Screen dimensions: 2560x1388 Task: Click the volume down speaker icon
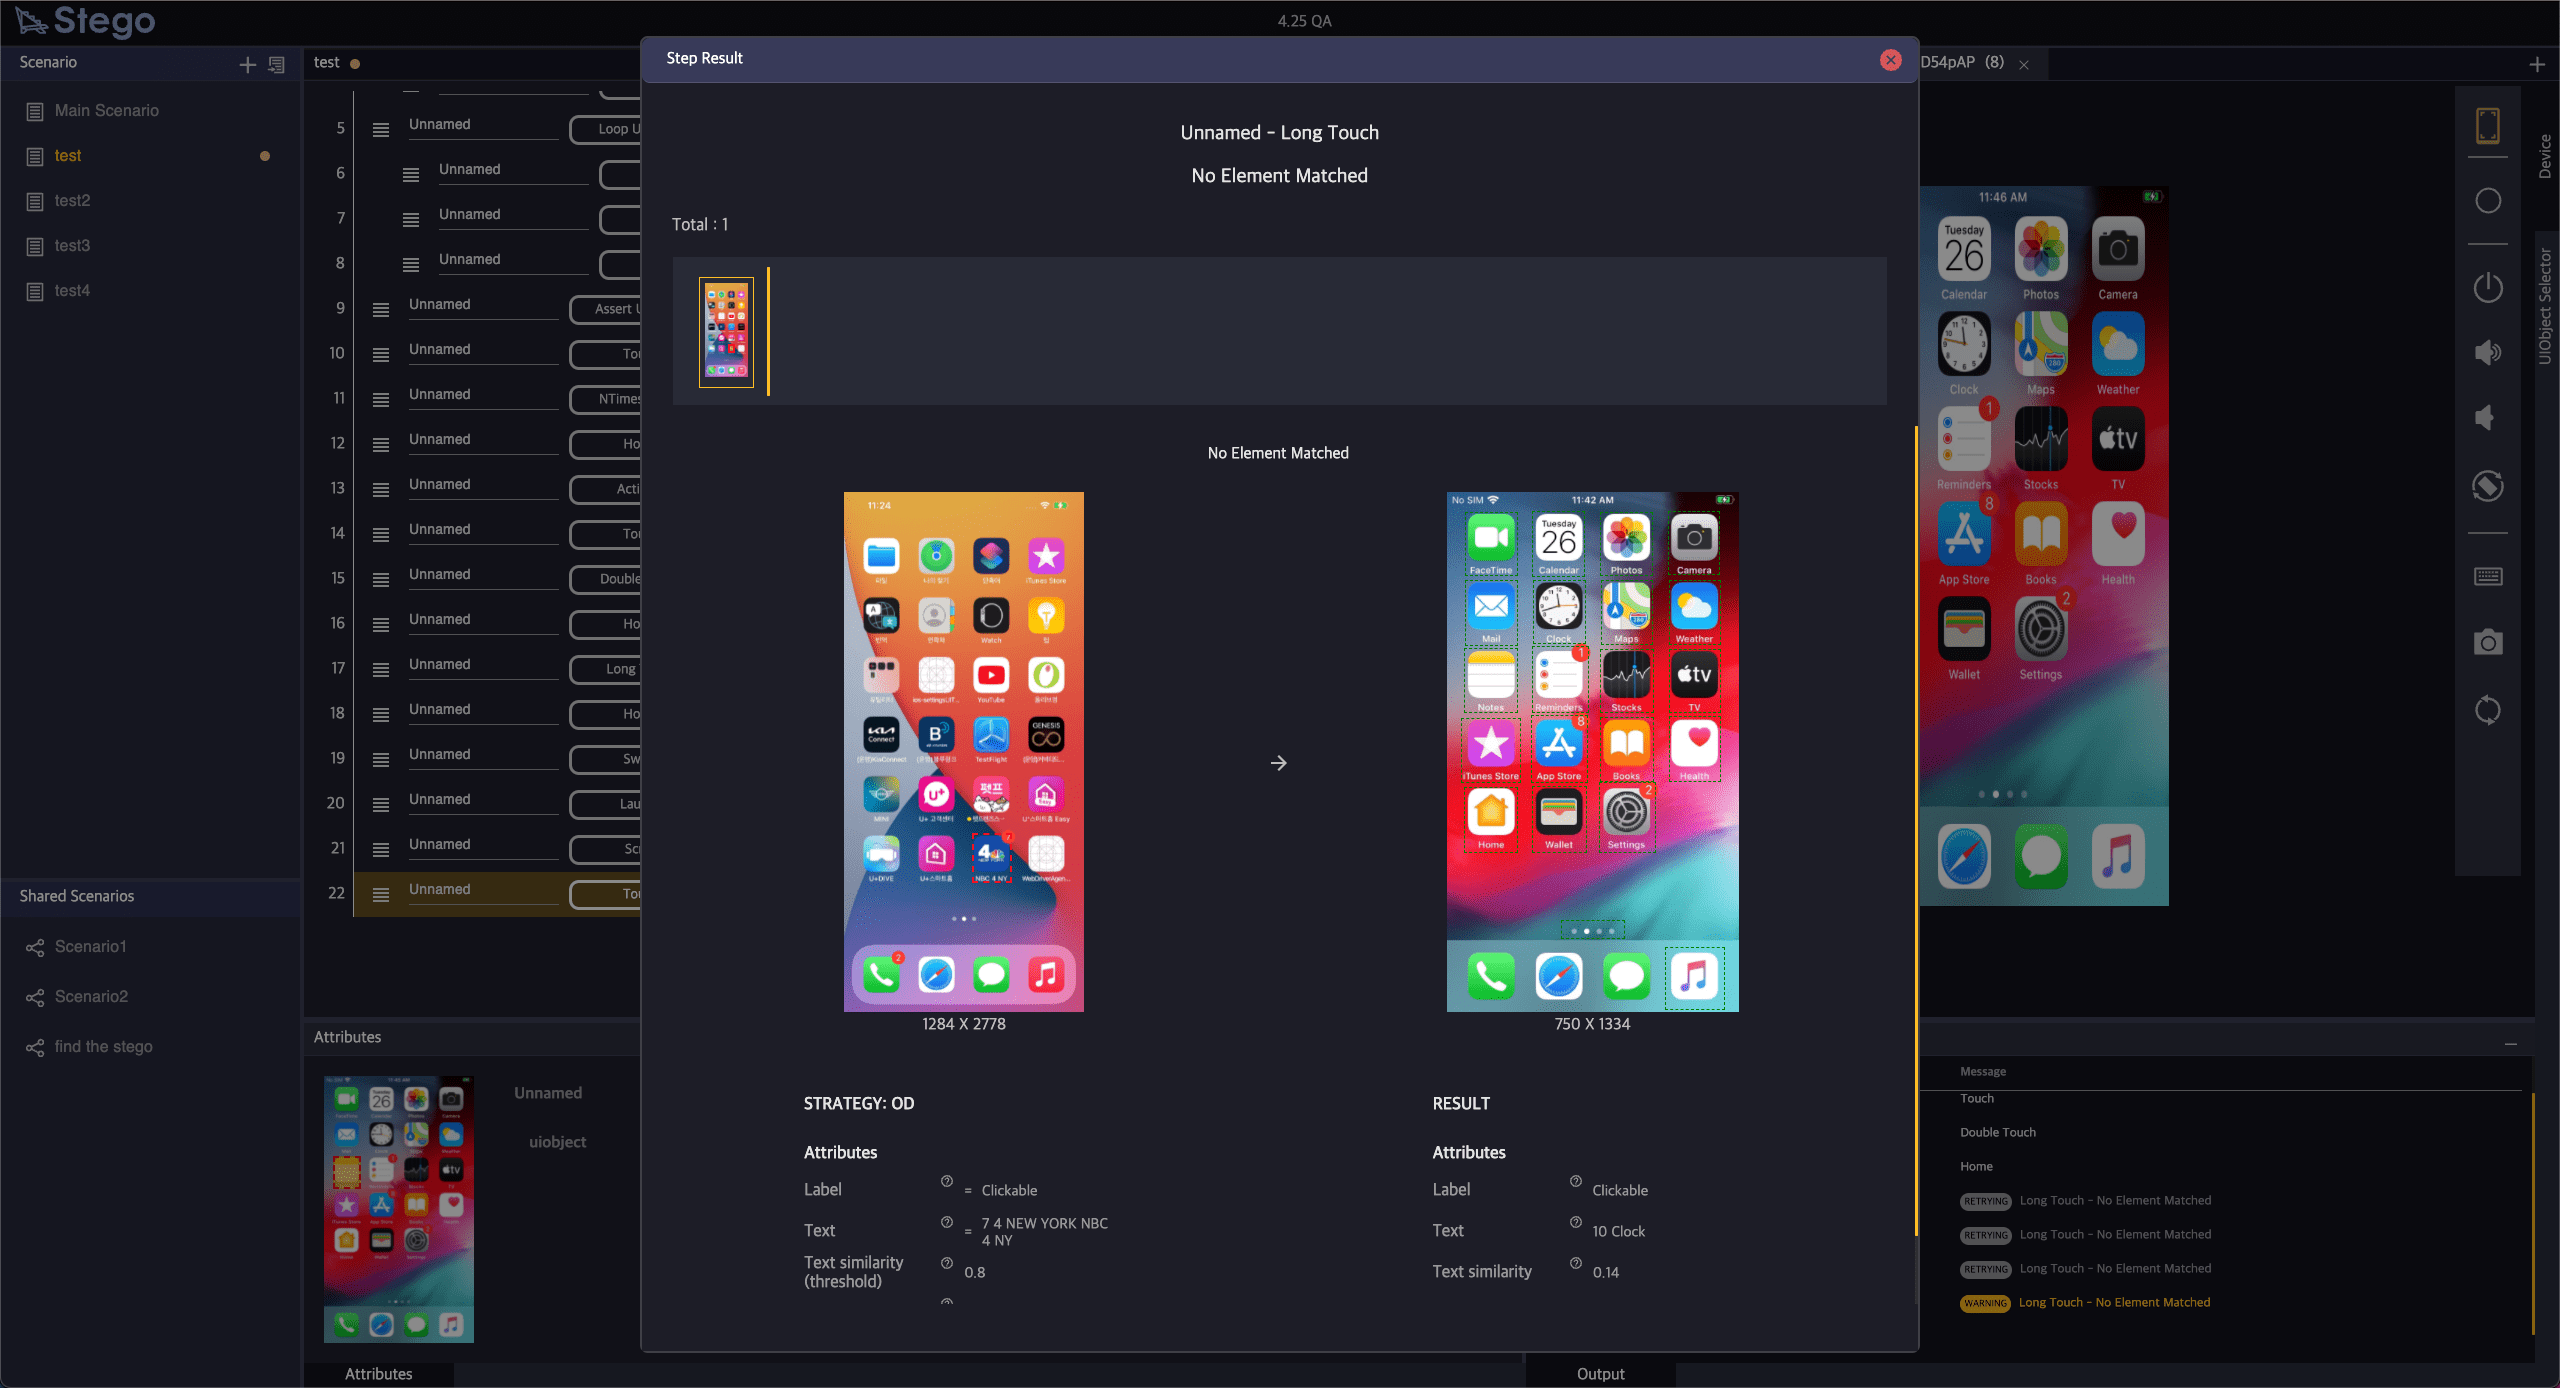(2485, 418)
